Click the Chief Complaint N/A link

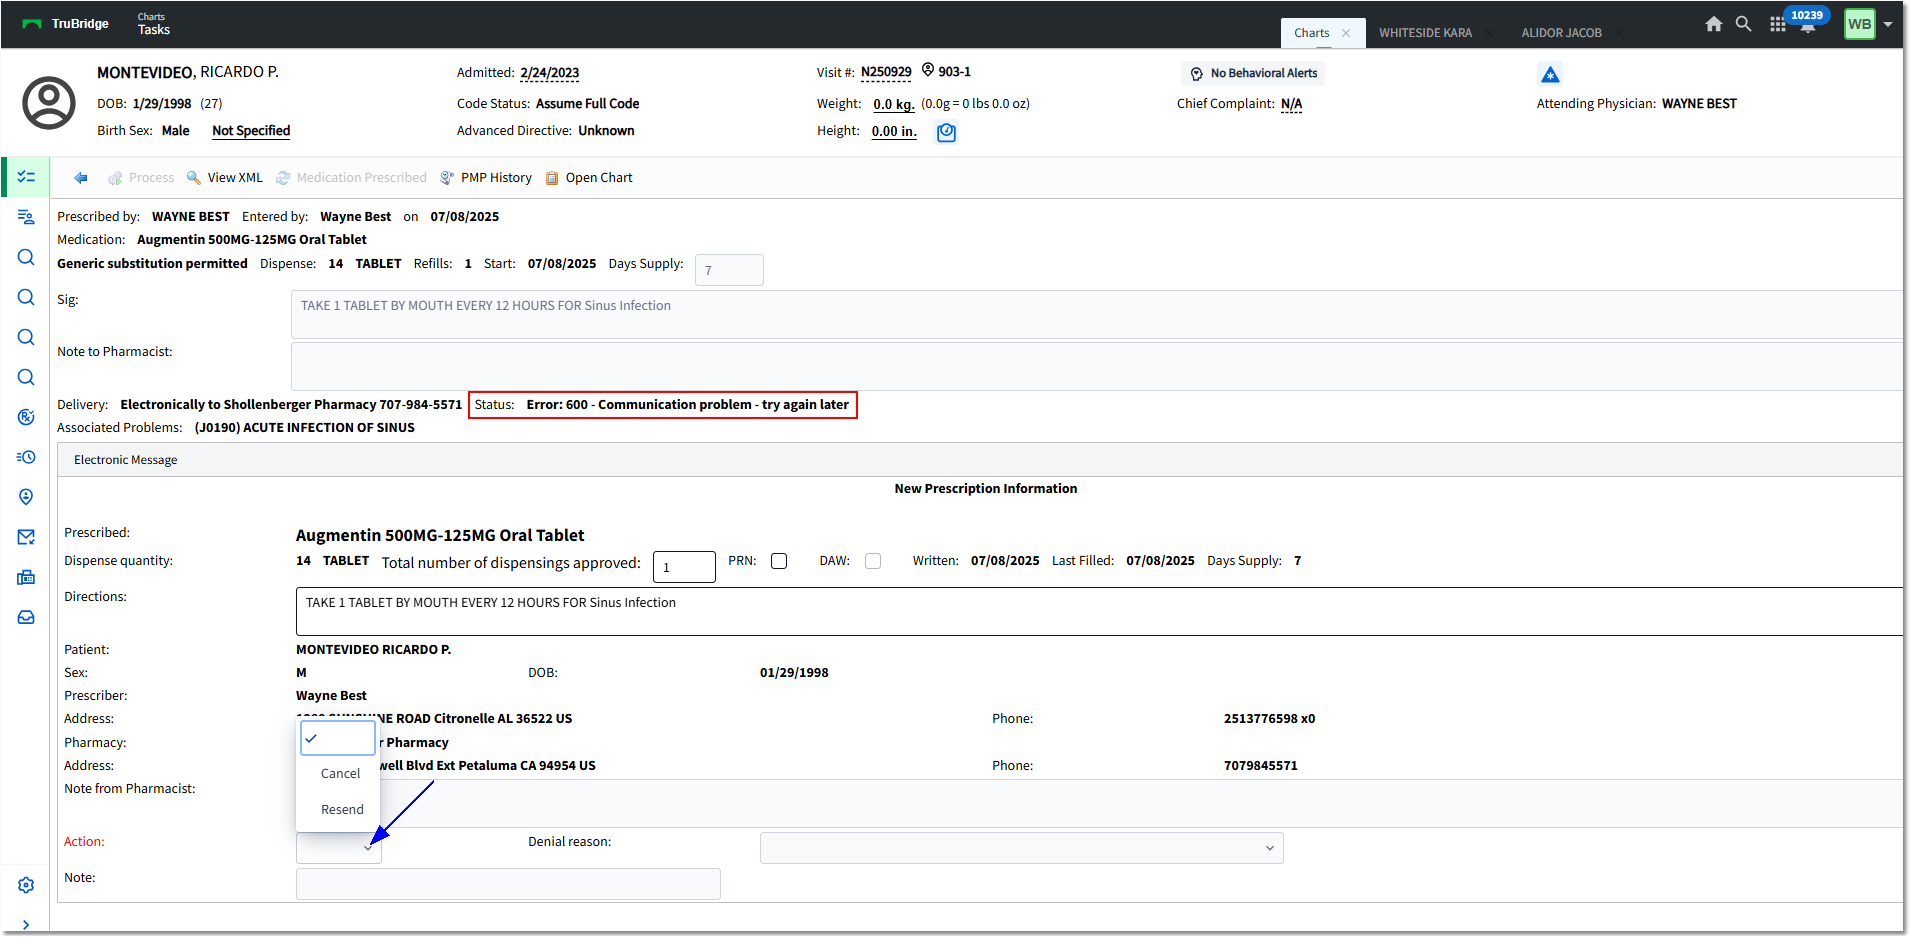click(1291, 104)
